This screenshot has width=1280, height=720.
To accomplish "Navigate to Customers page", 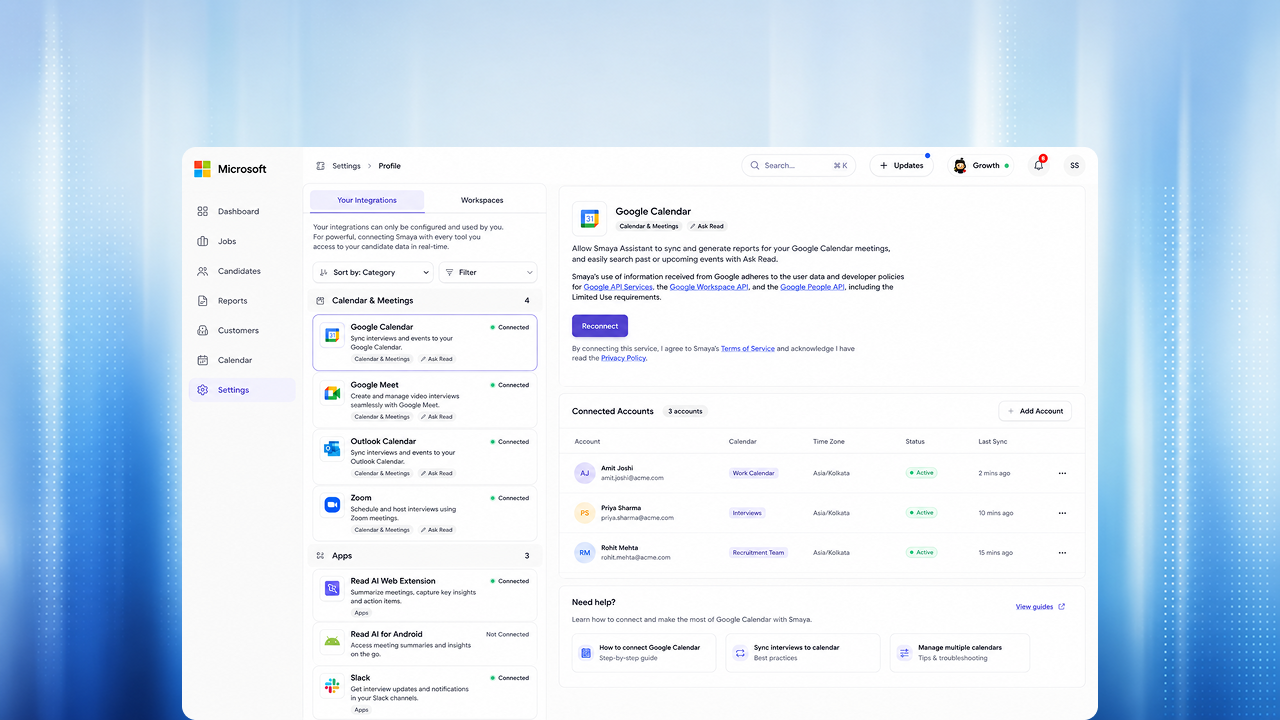I will (242, 330).
